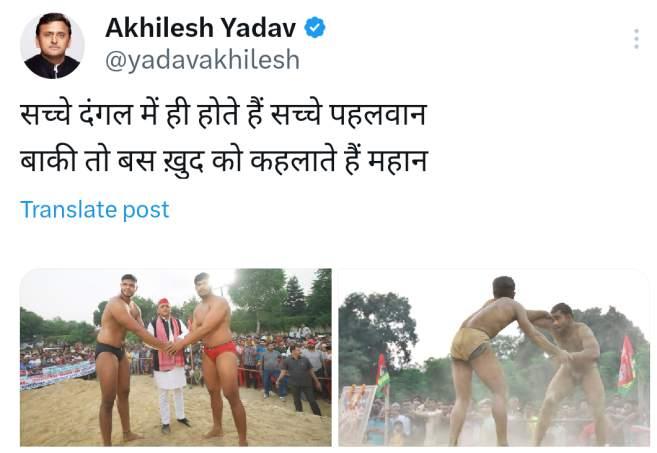This screenshot has height=453, width=657.
Task: Open the right photo of wrestlers grappling
Action: (x=494, y=357)
